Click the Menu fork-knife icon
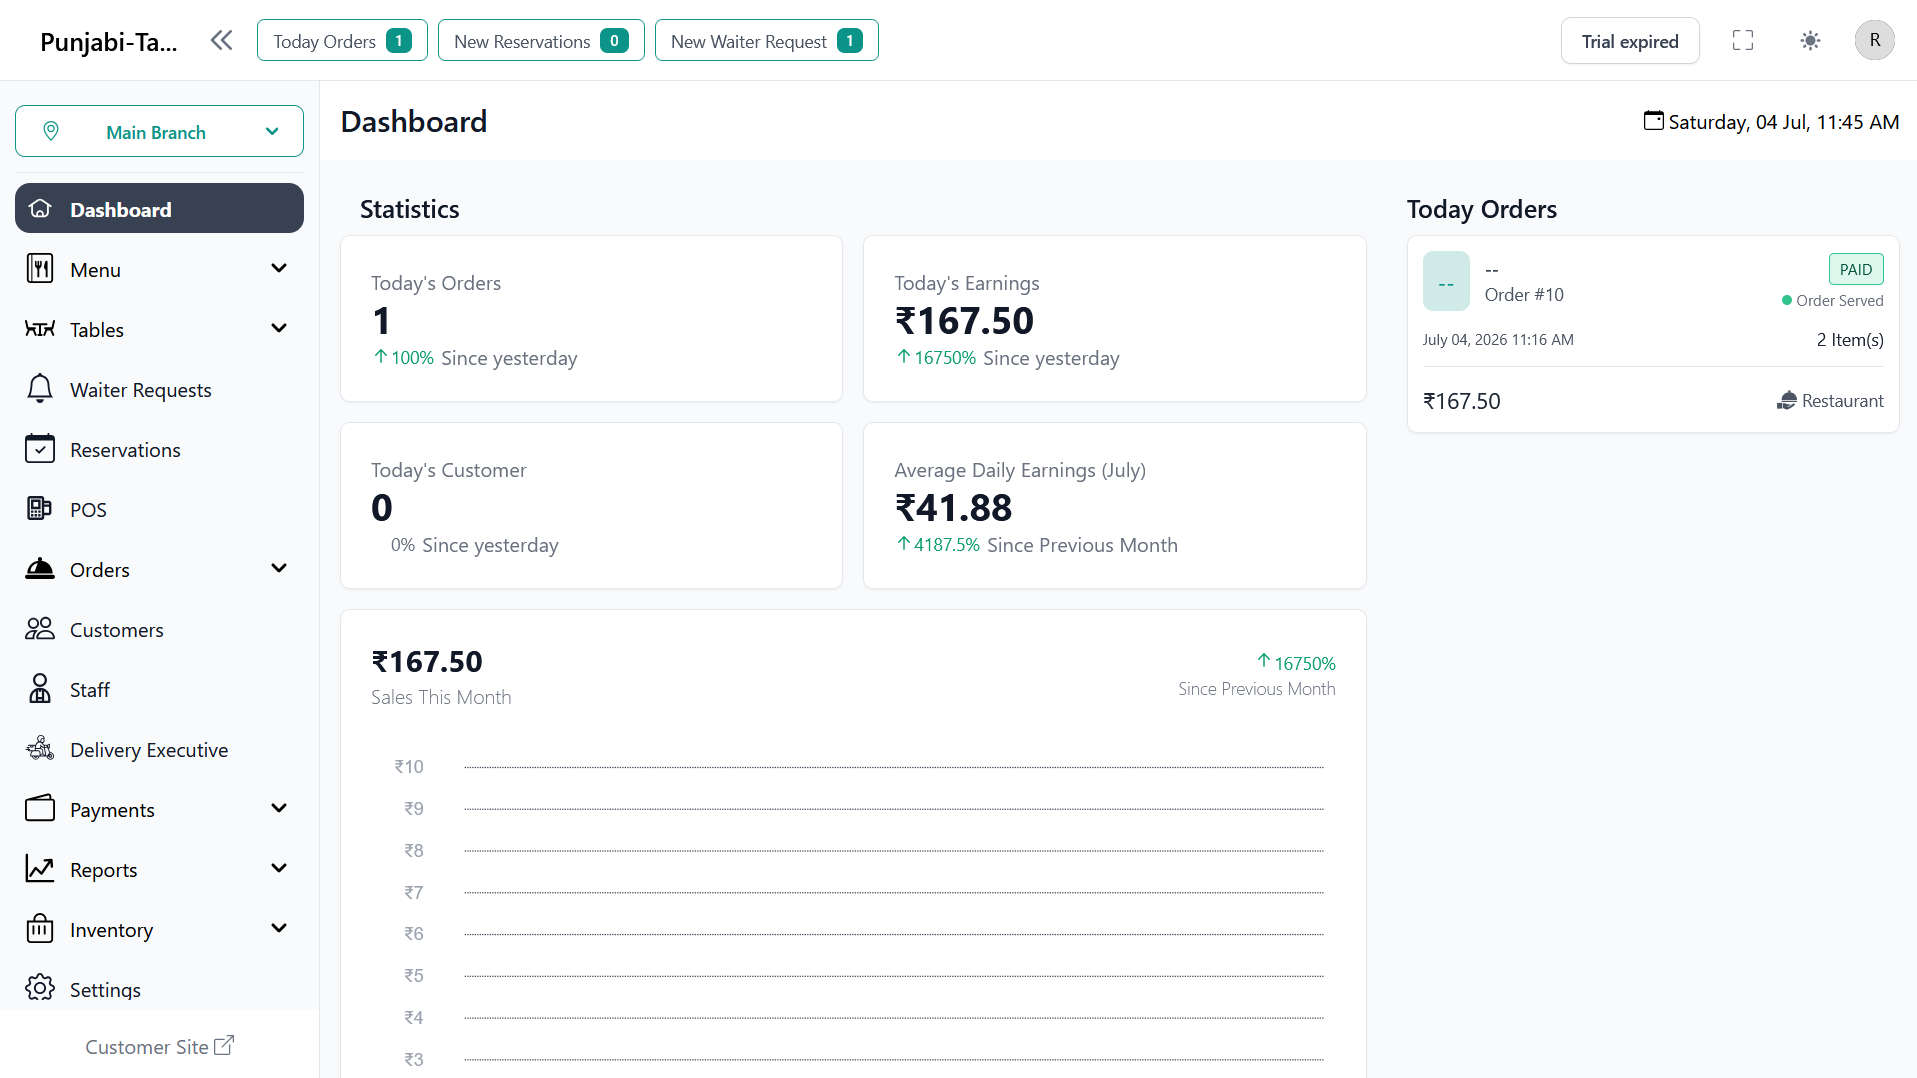This screenshot has width=1917, height=1078. click(40, 269)
